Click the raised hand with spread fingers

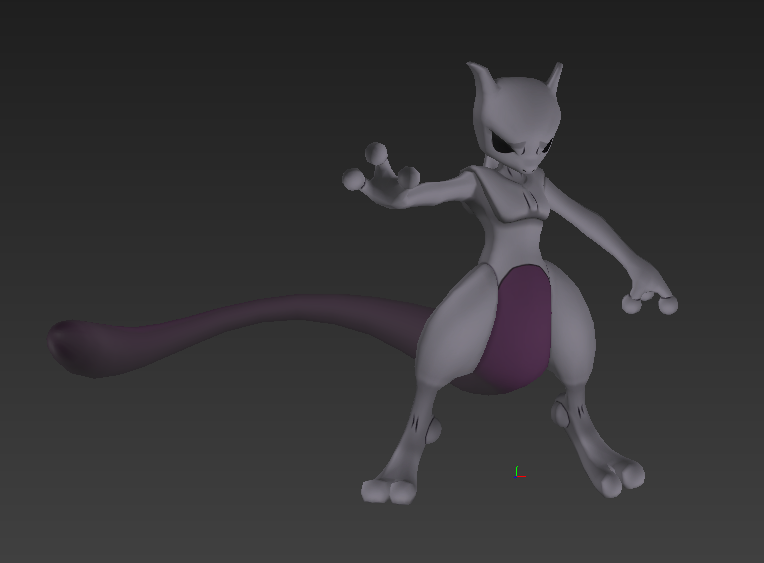[x=377, y=173]
